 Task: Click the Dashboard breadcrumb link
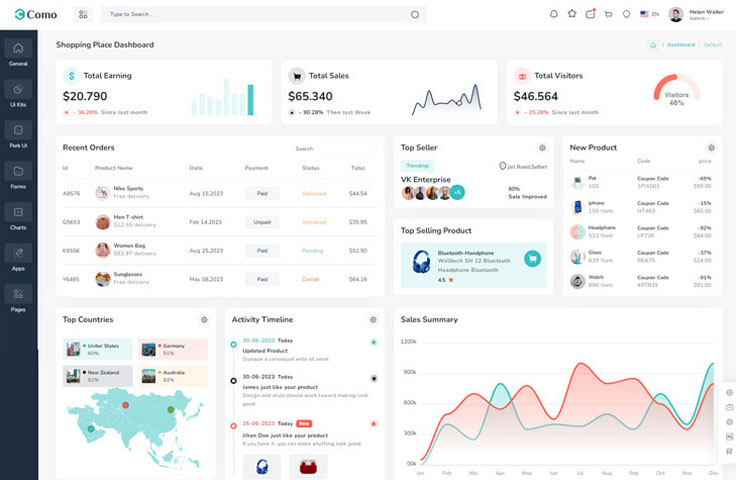pyautogui.click(x=681, y=45)
